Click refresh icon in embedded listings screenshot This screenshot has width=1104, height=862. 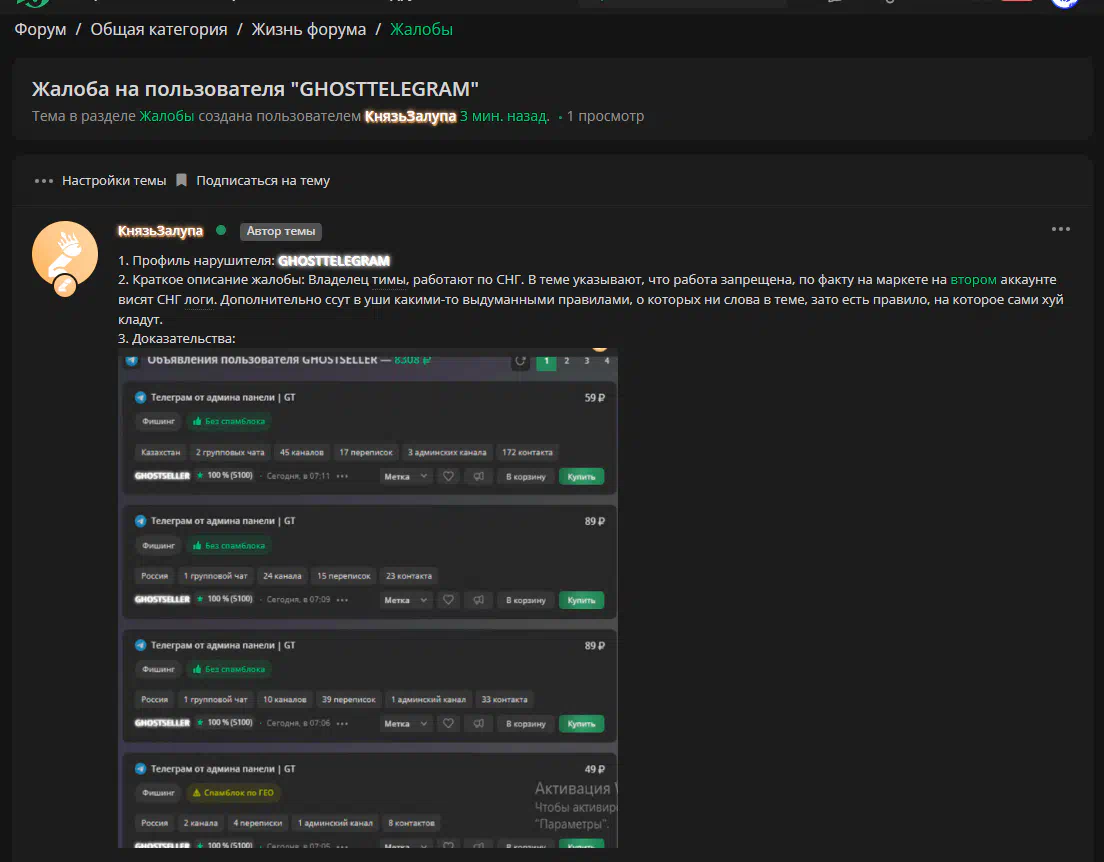pos(520,361)
